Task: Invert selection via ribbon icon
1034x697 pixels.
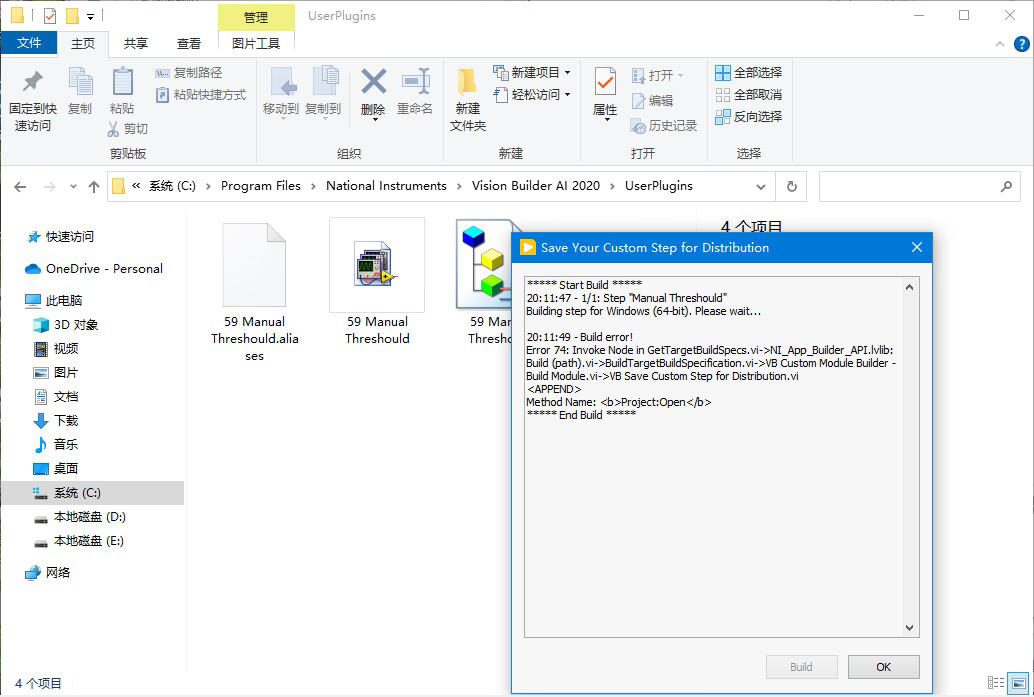Action: pos(723,117)
